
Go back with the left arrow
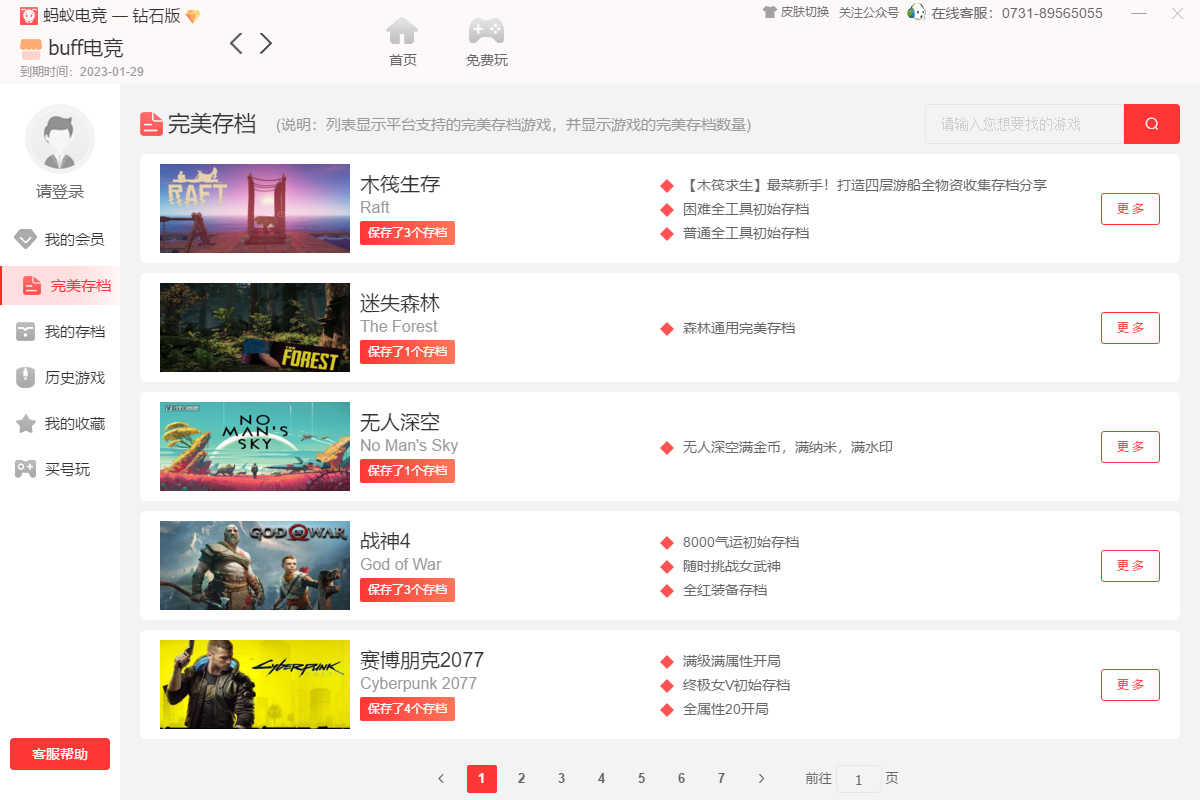pyautogui.click(x=236, y=43)
